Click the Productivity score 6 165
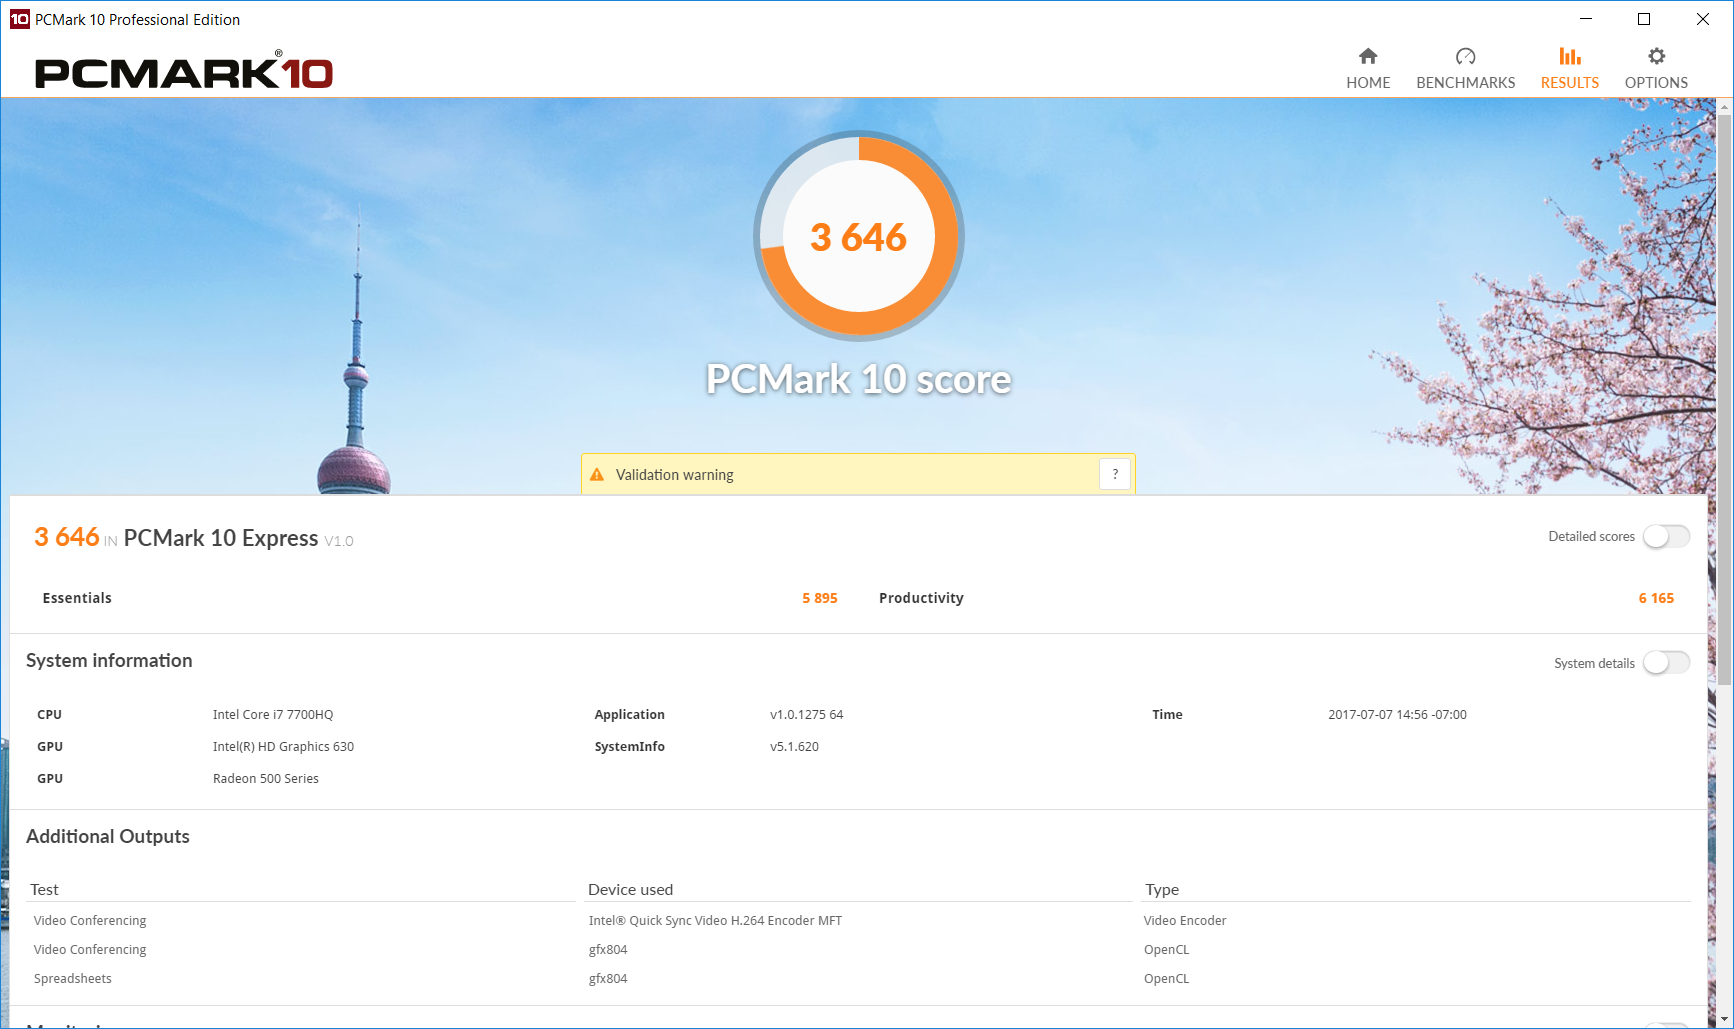 point(1656,598)
